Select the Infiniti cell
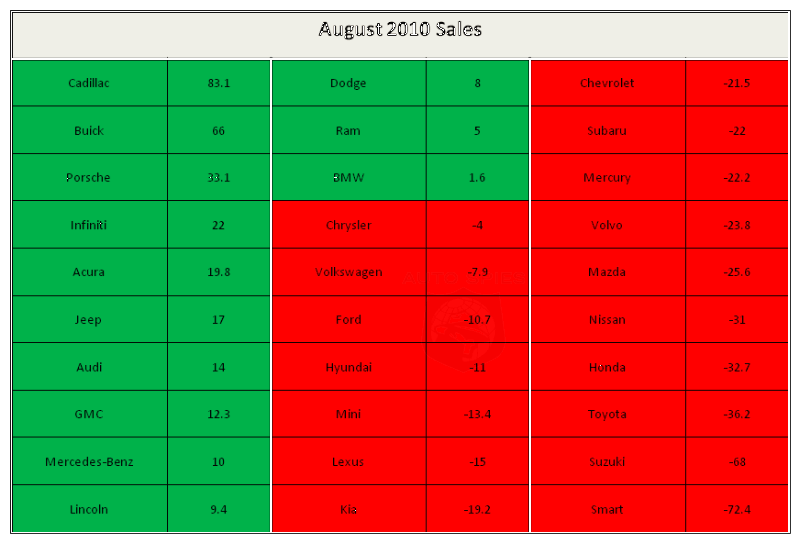This screenshot has width=800, height=543. [90, 225]
